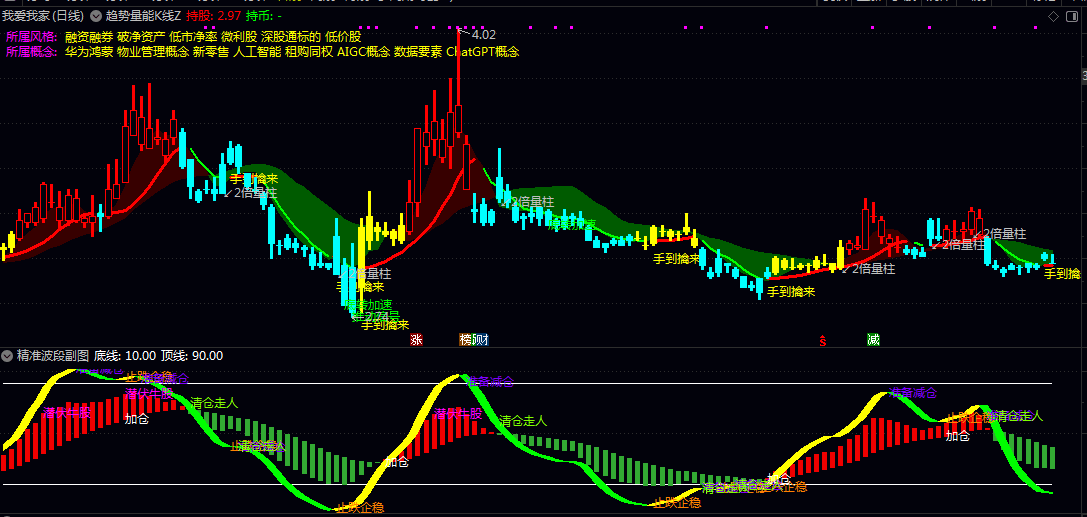Open the 华为鸿蒙 concept tag

89,52
